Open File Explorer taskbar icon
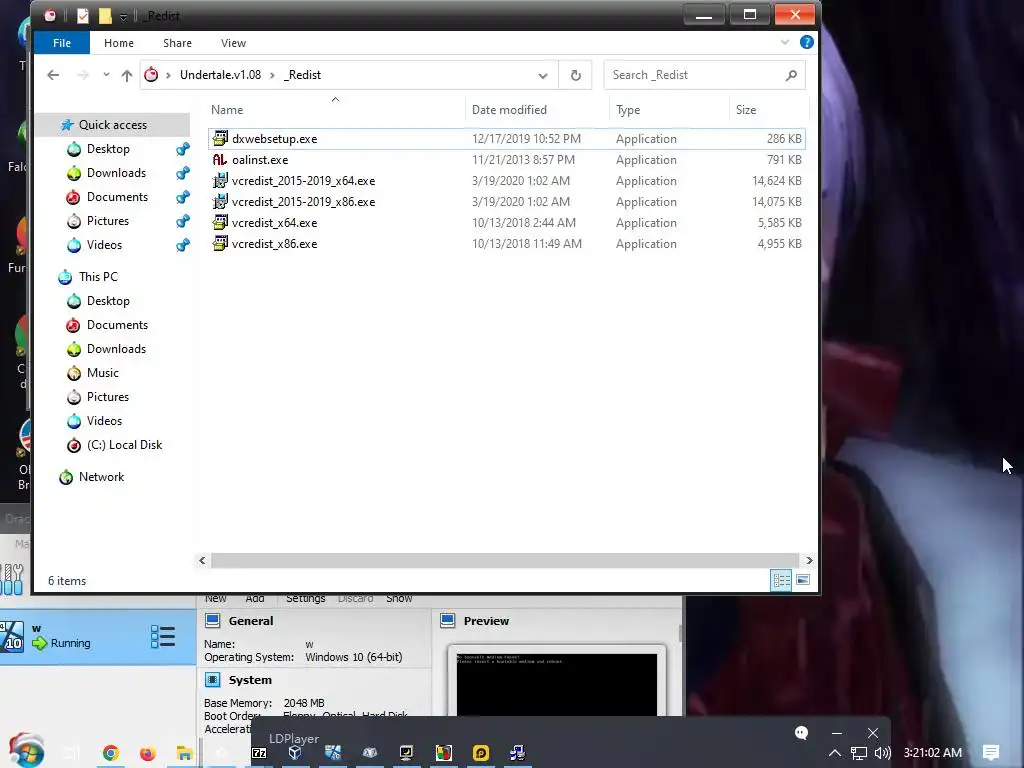 point(184,753)
